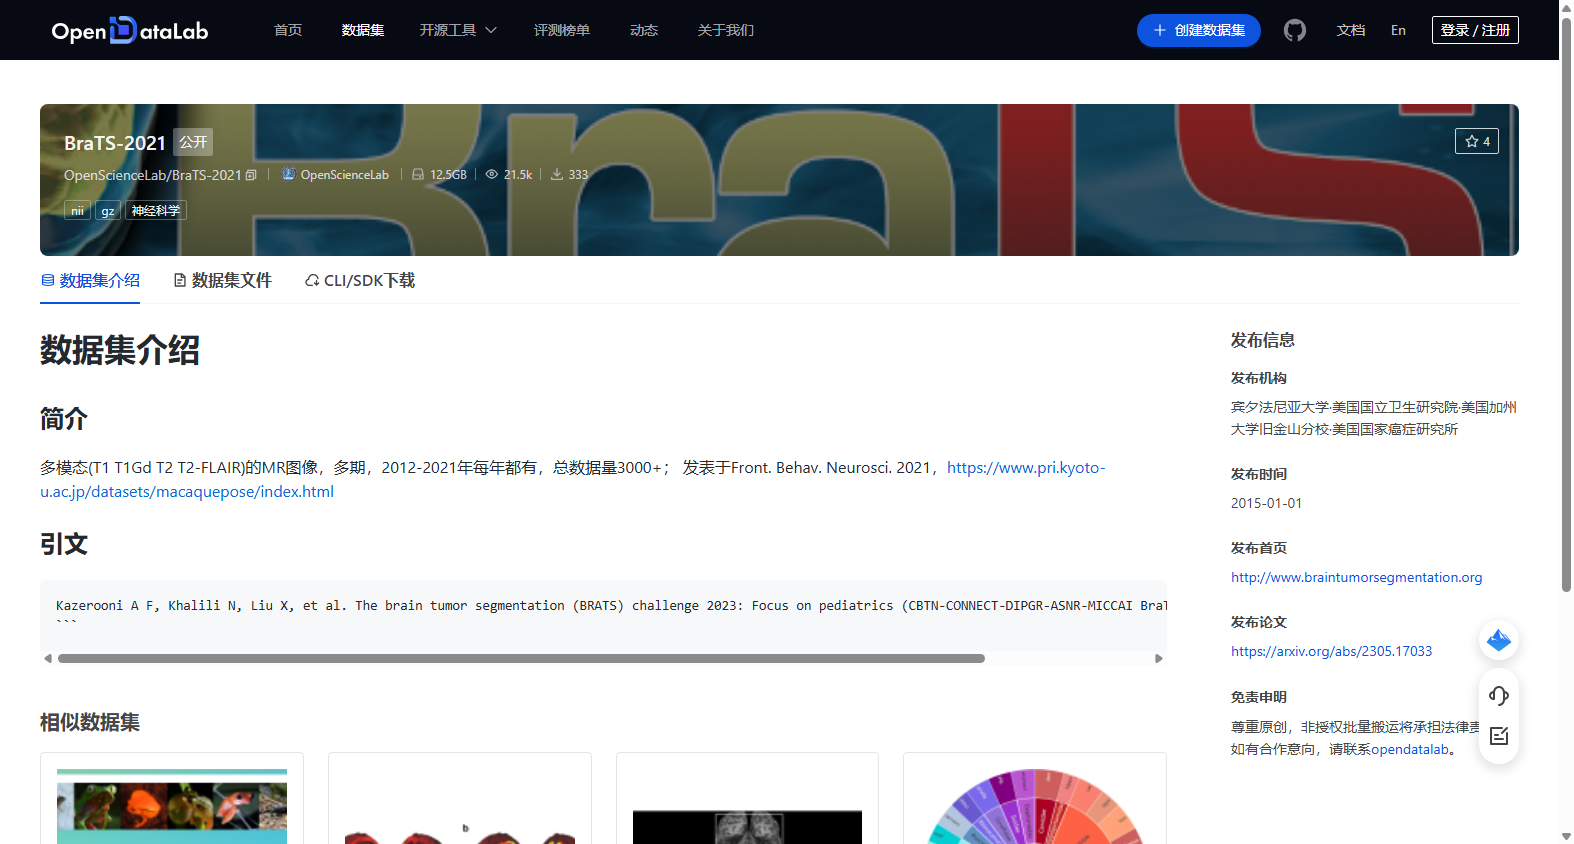Switch language to En
The height and width of the screenshot is (844, 1574).
tap(1398, 30)
